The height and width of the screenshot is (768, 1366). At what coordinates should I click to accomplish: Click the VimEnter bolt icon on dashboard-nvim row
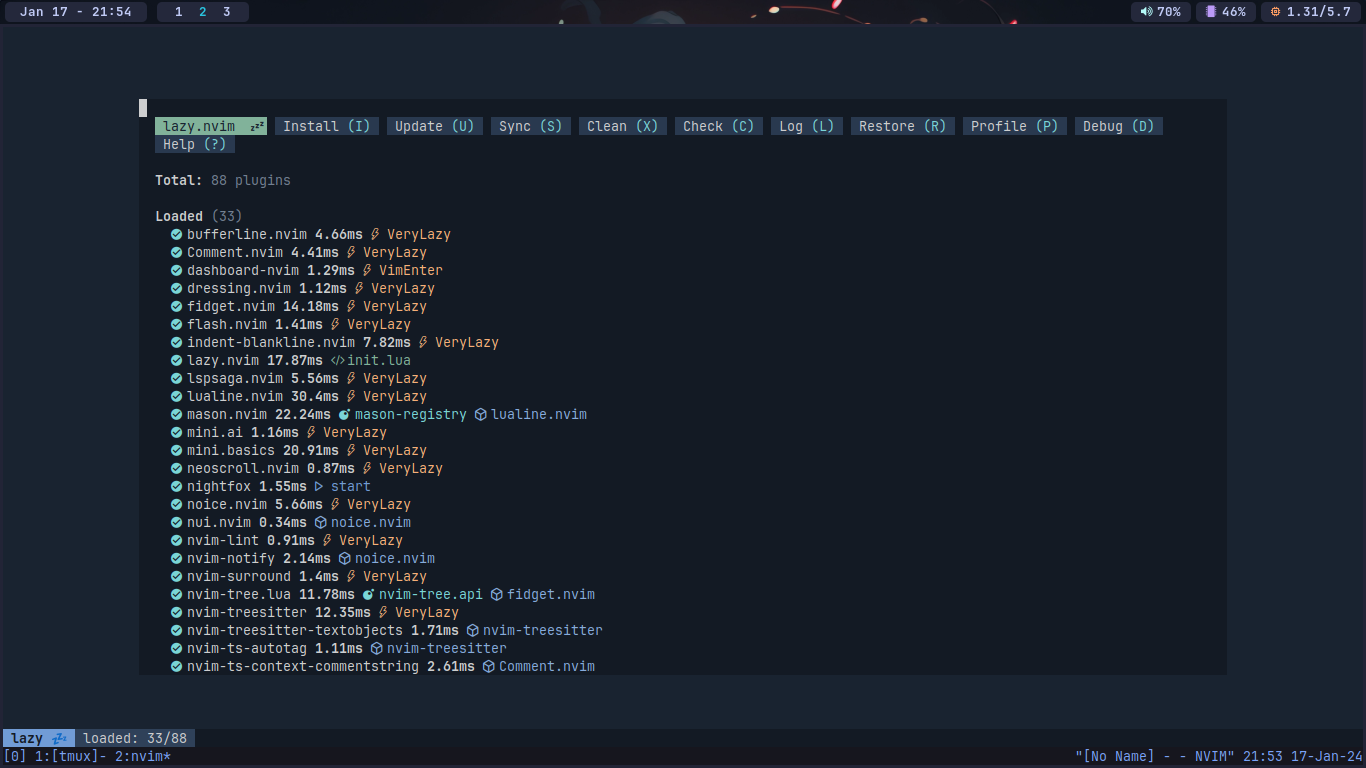pos(367,270)
